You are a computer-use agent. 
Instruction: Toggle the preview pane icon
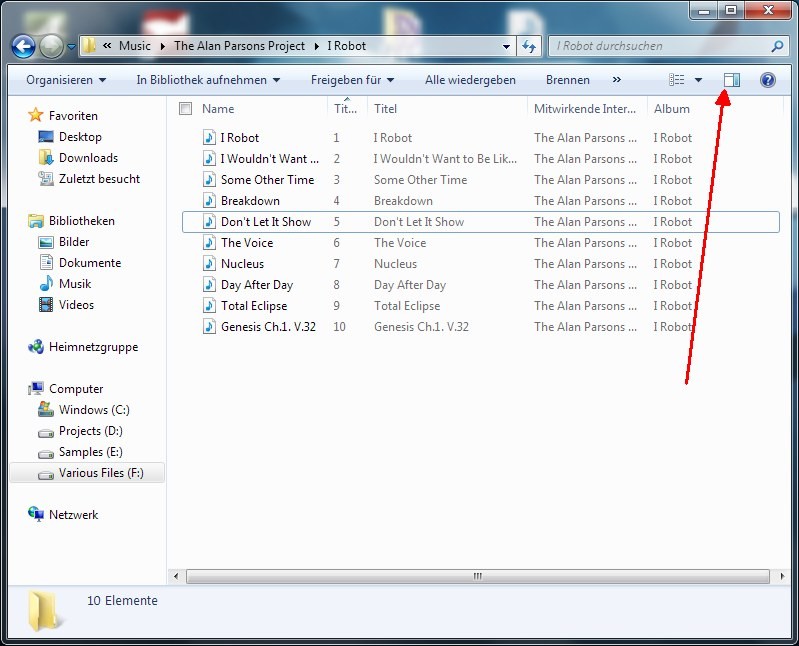732,80
